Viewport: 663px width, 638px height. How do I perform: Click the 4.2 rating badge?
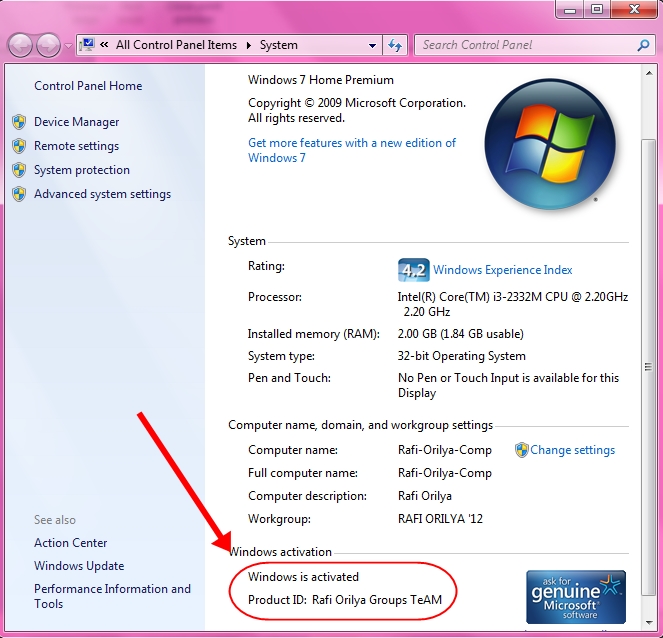414,270
